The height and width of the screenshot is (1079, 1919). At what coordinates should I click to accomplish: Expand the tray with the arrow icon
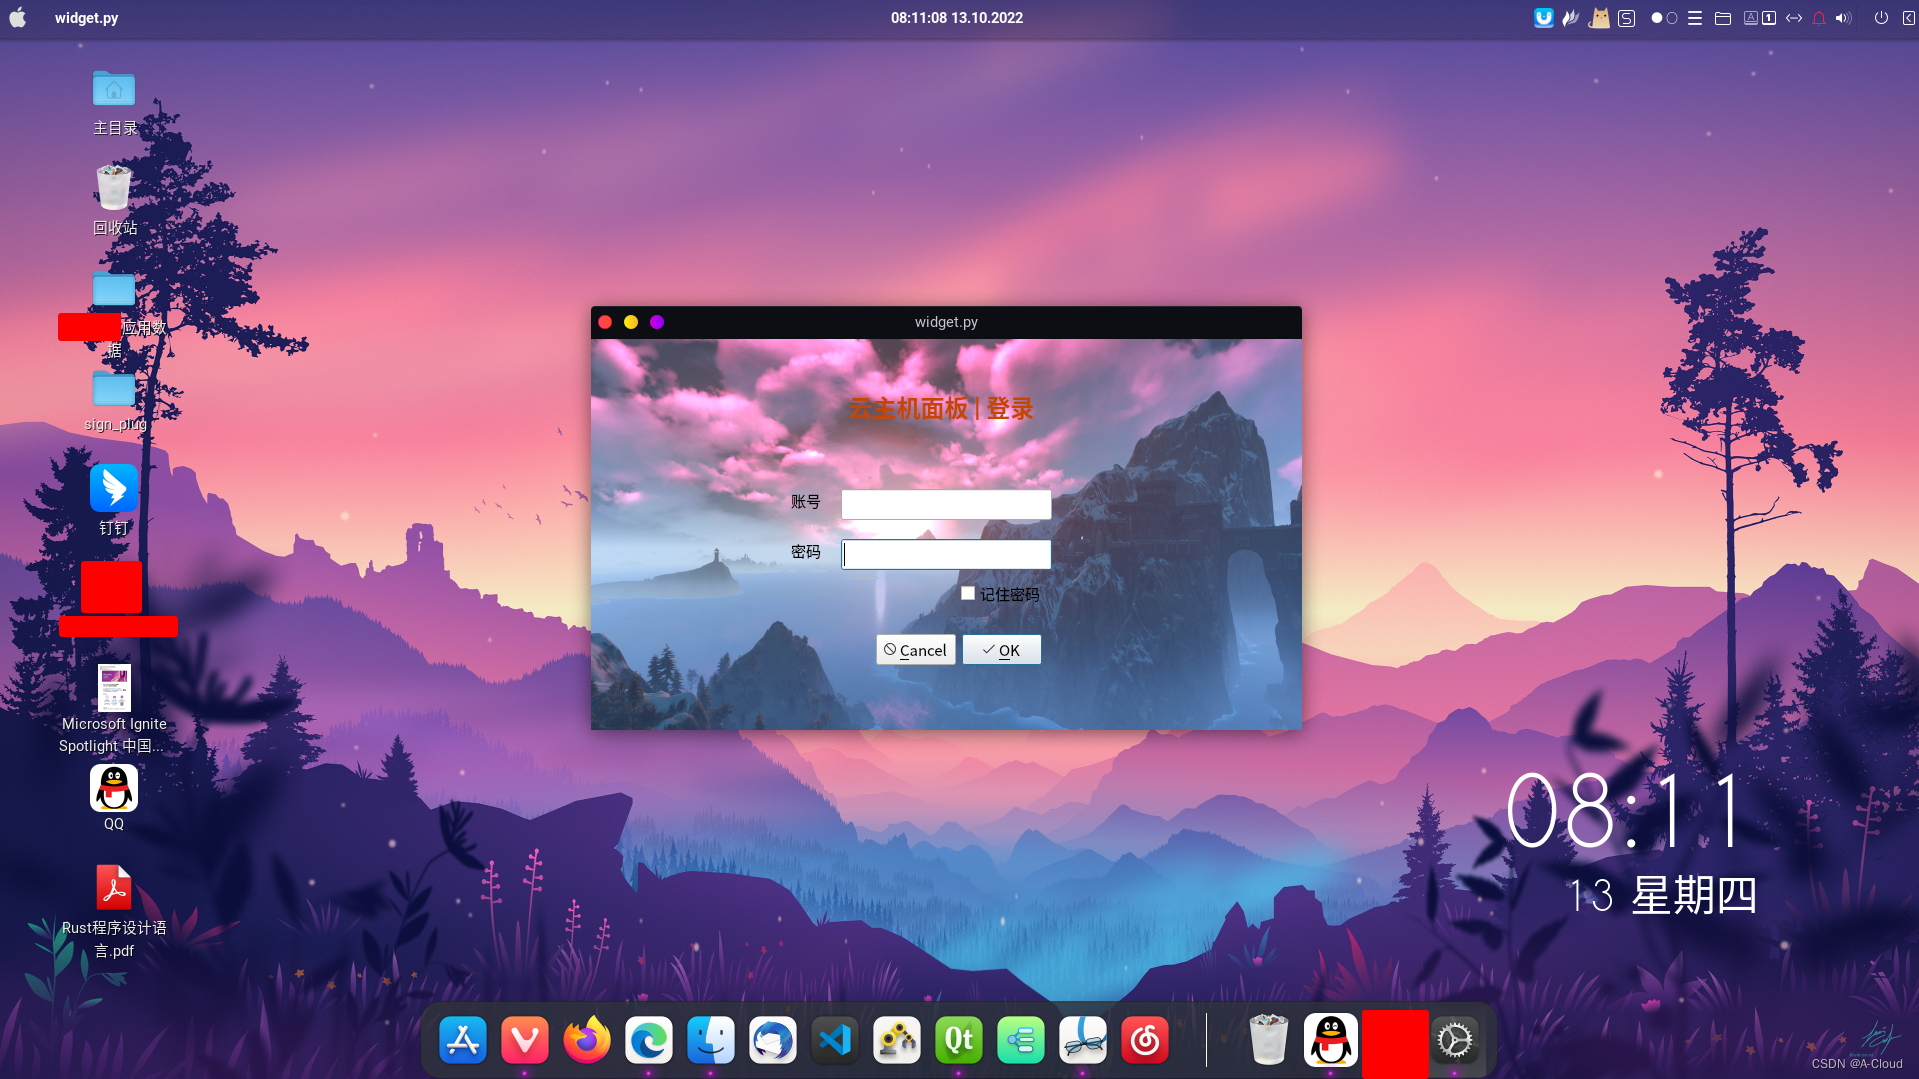(x=1908, y=18)
